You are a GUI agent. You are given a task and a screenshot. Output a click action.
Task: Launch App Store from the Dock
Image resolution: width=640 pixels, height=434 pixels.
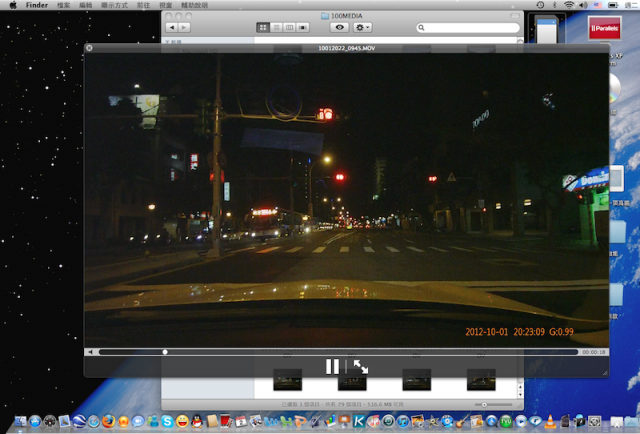pyautogui.click(x=35, y=421)
